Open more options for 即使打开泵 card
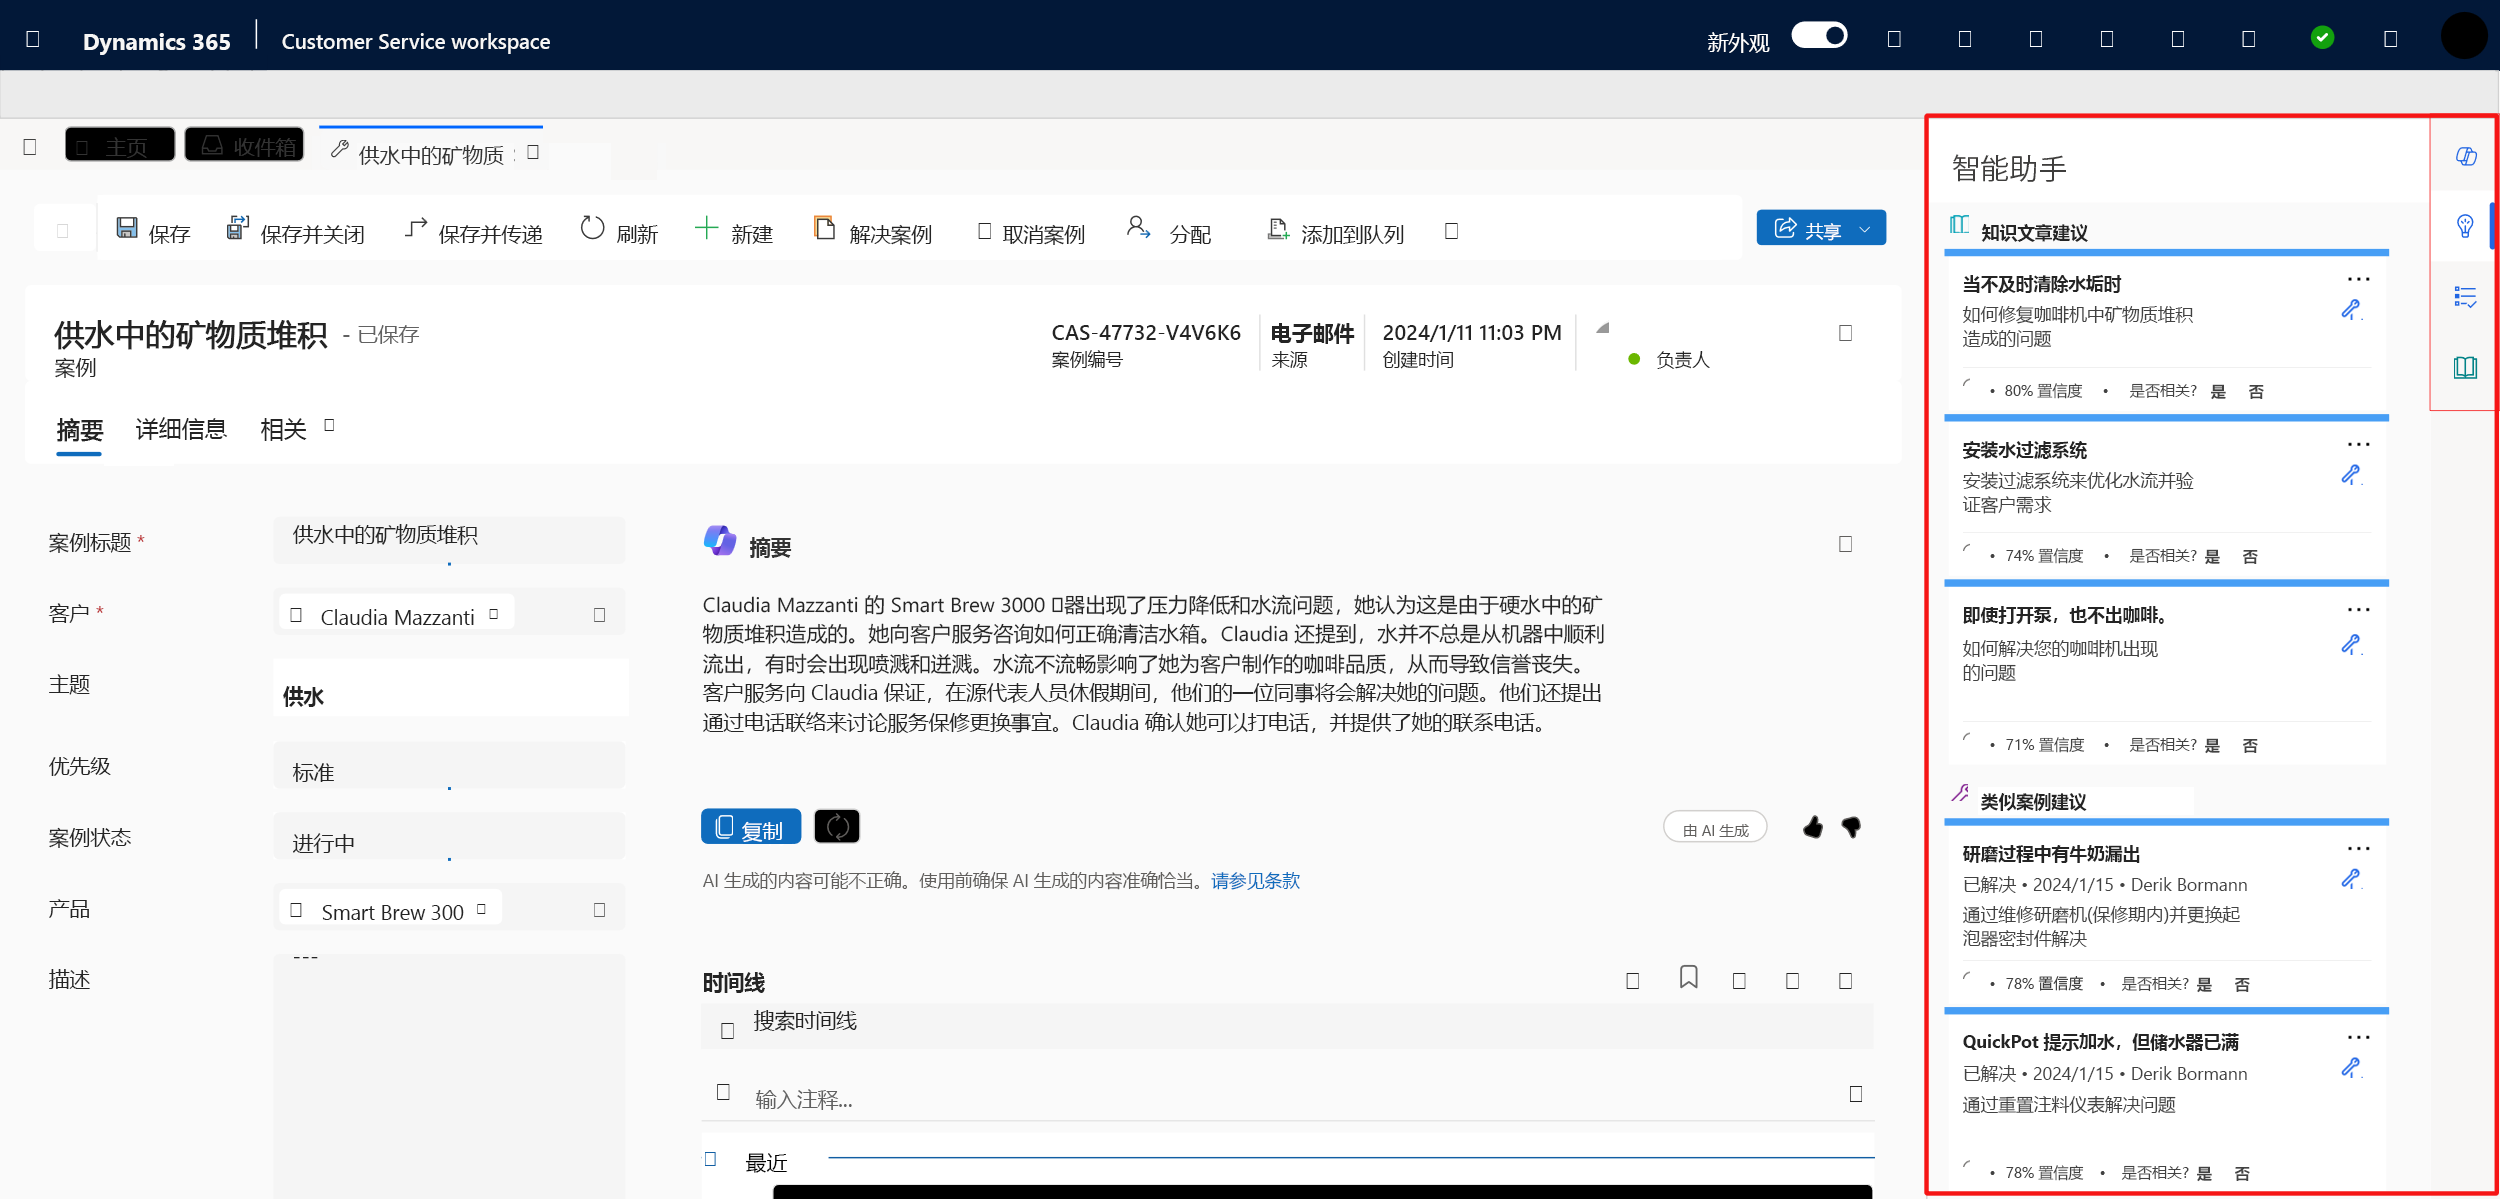Viewport: 2500px width, 1199px height. pyautogui.click(x=2359, y=609)
